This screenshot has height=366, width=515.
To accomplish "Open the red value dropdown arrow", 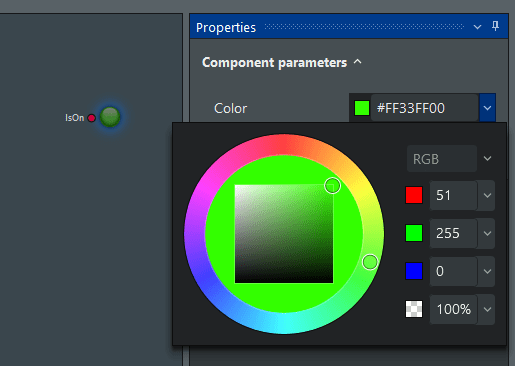I will tap(487, 195).
